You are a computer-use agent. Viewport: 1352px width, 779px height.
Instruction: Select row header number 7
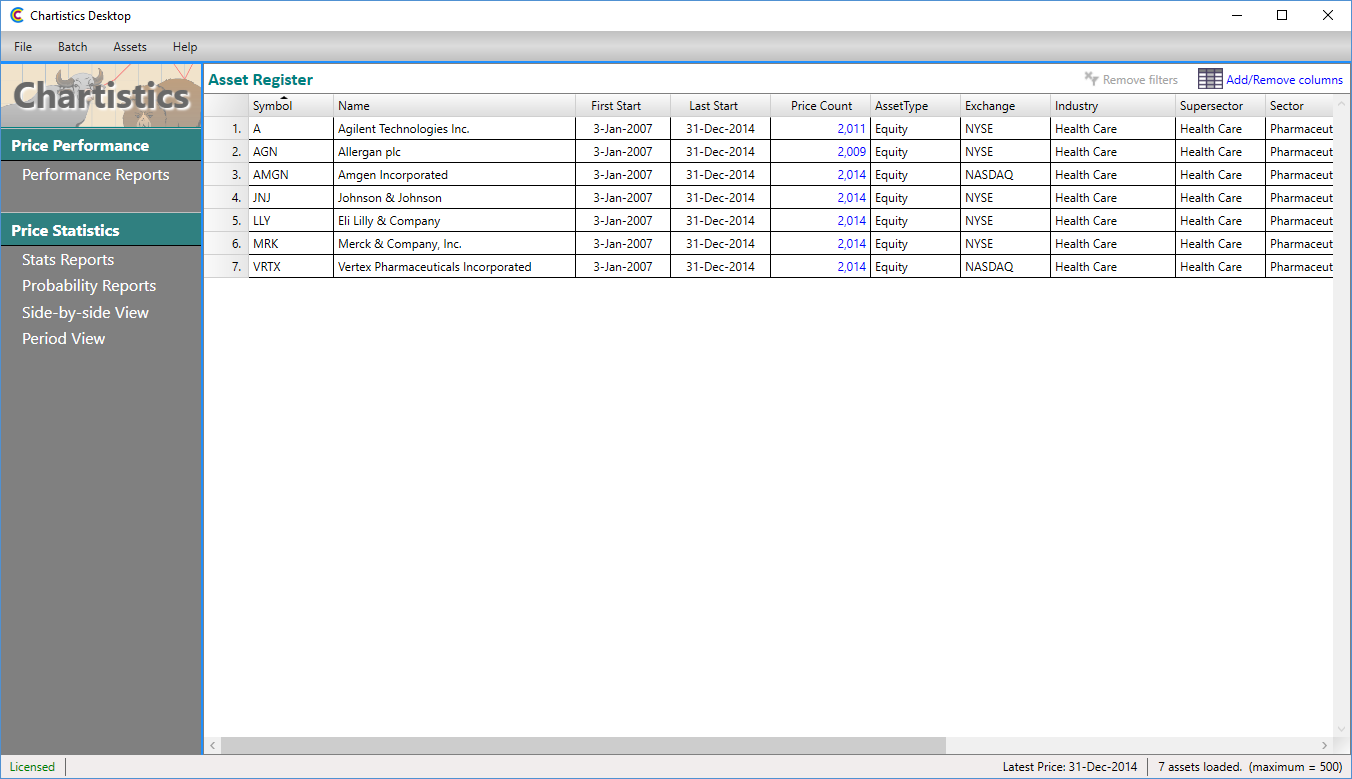click(x=227, y=267)
